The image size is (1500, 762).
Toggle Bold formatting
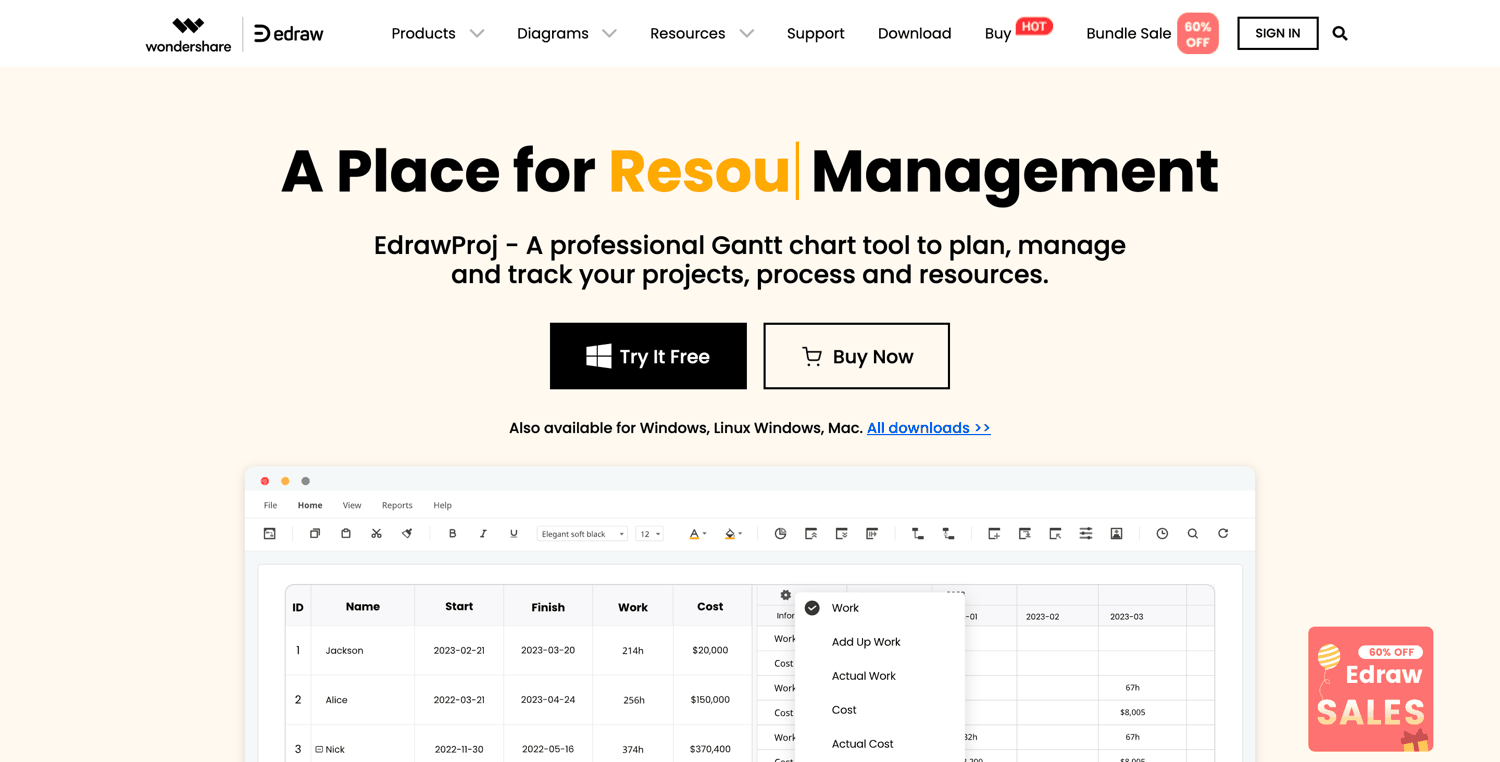tap(452, 534)
